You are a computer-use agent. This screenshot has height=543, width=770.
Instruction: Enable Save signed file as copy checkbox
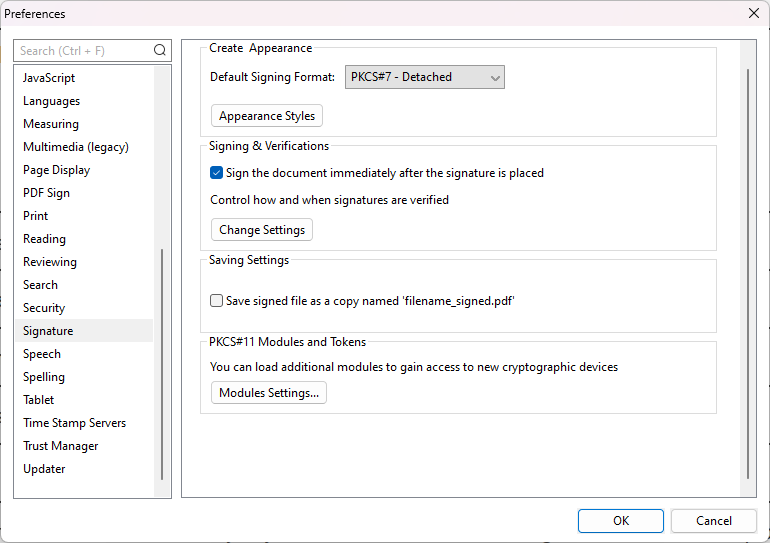coord(216,300)
